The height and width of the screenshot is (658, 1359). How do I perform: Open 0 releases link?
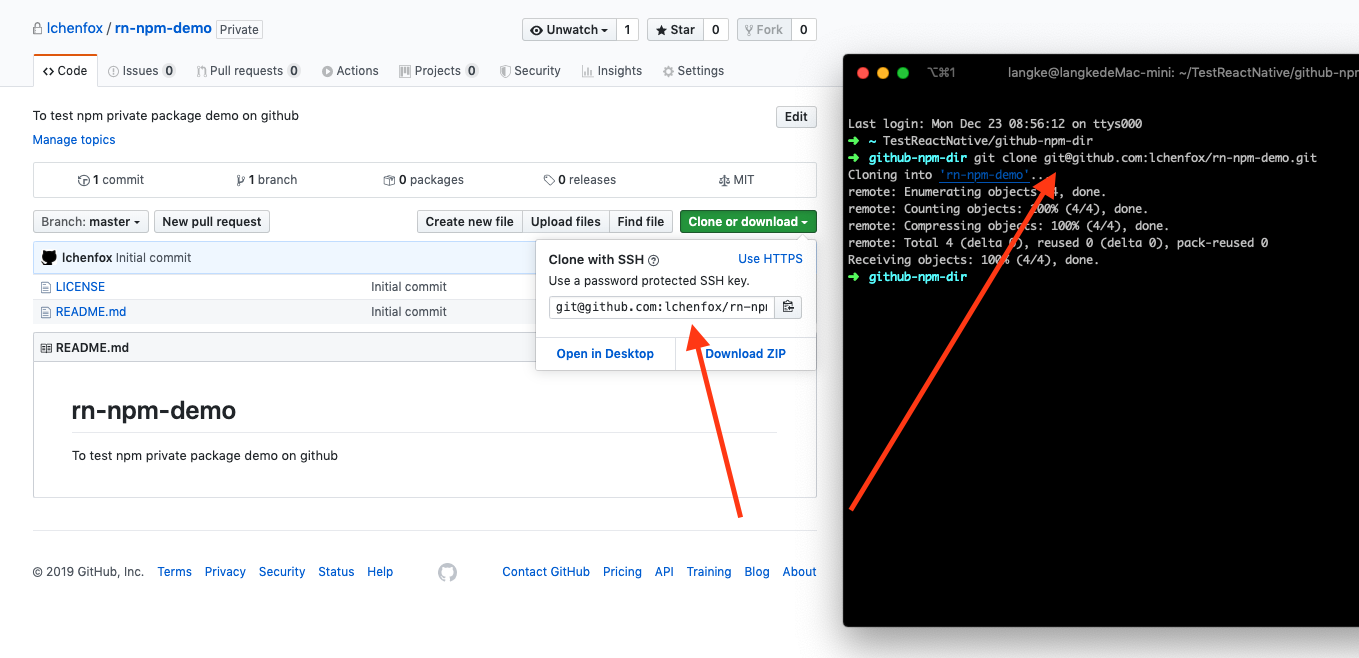pyautogui.click(x=580, y=180)
